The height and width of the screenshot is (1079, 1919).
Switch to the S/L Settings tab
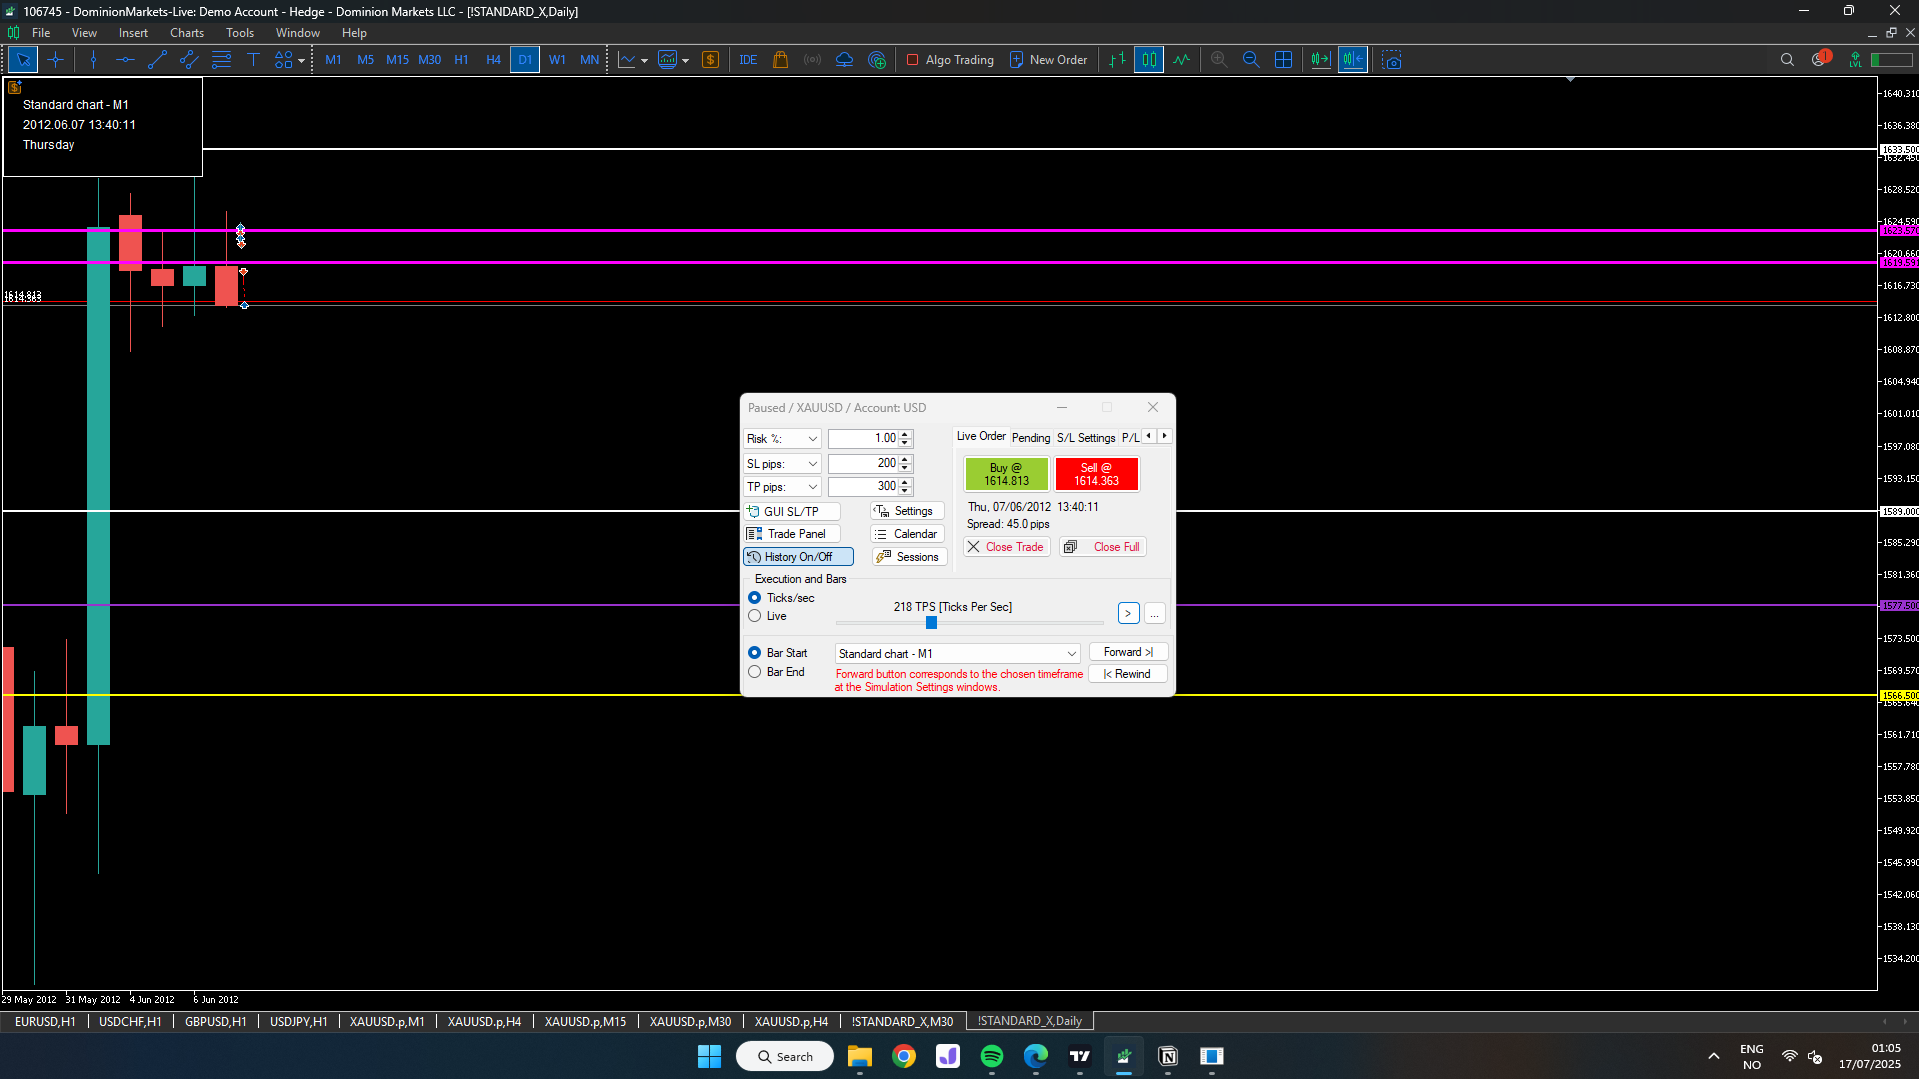click(x=1086, y=438)
